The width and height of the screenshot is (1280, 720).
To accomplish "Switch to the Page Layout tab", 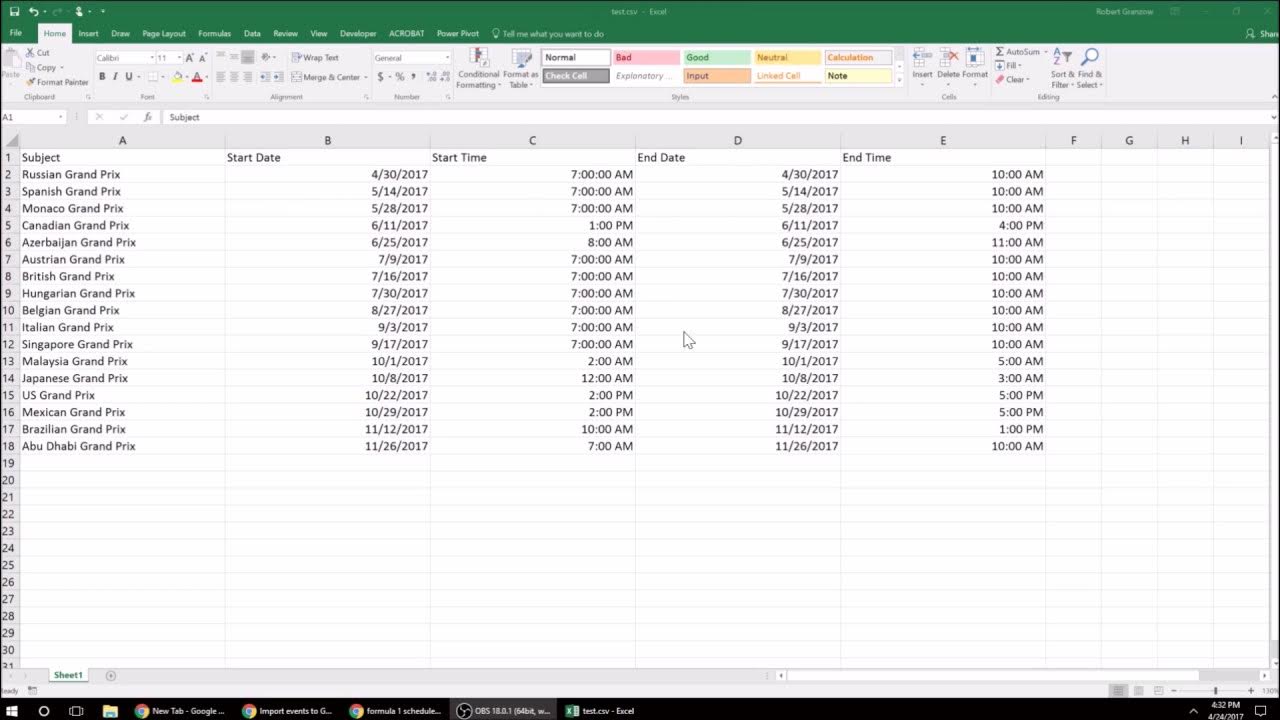I will click(164, 34).
